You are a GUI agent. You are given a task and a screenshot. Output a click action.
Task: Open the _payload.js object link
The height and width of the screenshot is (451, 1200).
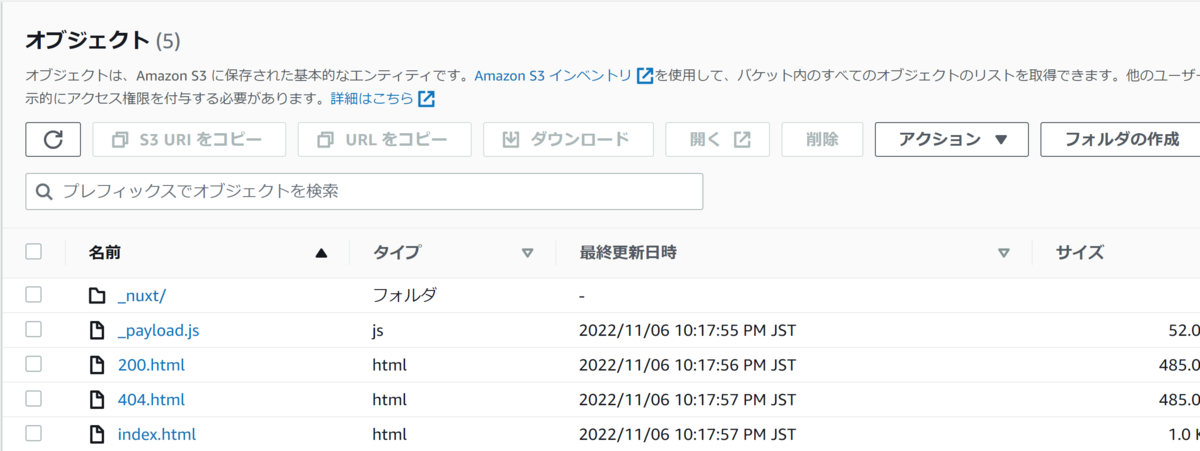coord(151,330)
